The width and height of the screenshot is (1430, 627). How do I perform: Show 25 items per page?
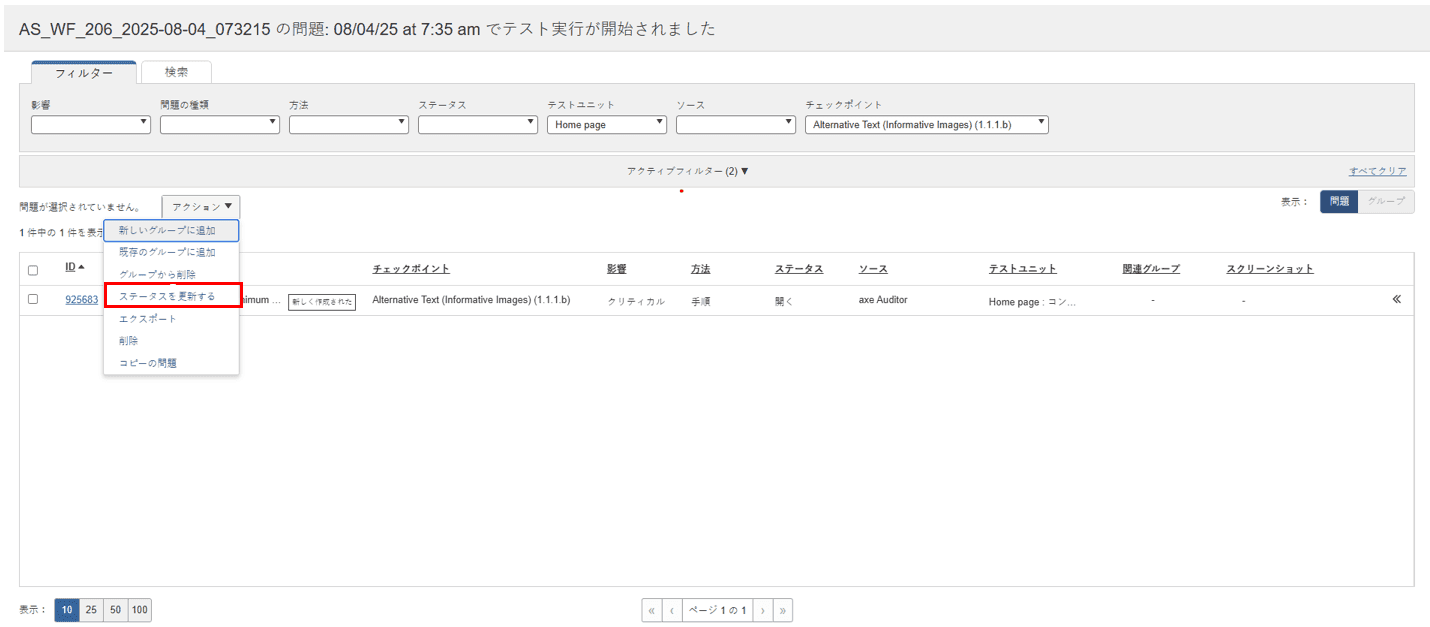[91, 610]
